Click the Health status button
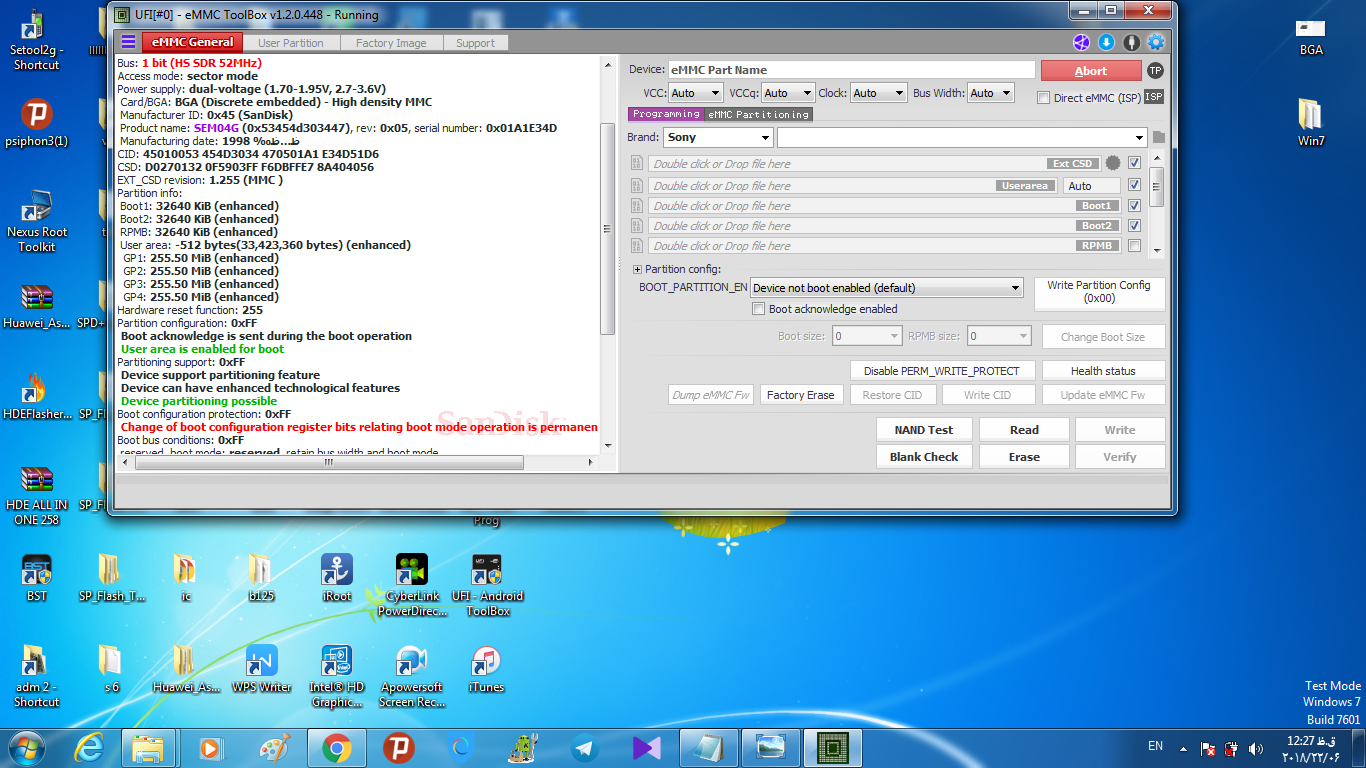The image size is (1366, 768). click(x=1103, y=370)
